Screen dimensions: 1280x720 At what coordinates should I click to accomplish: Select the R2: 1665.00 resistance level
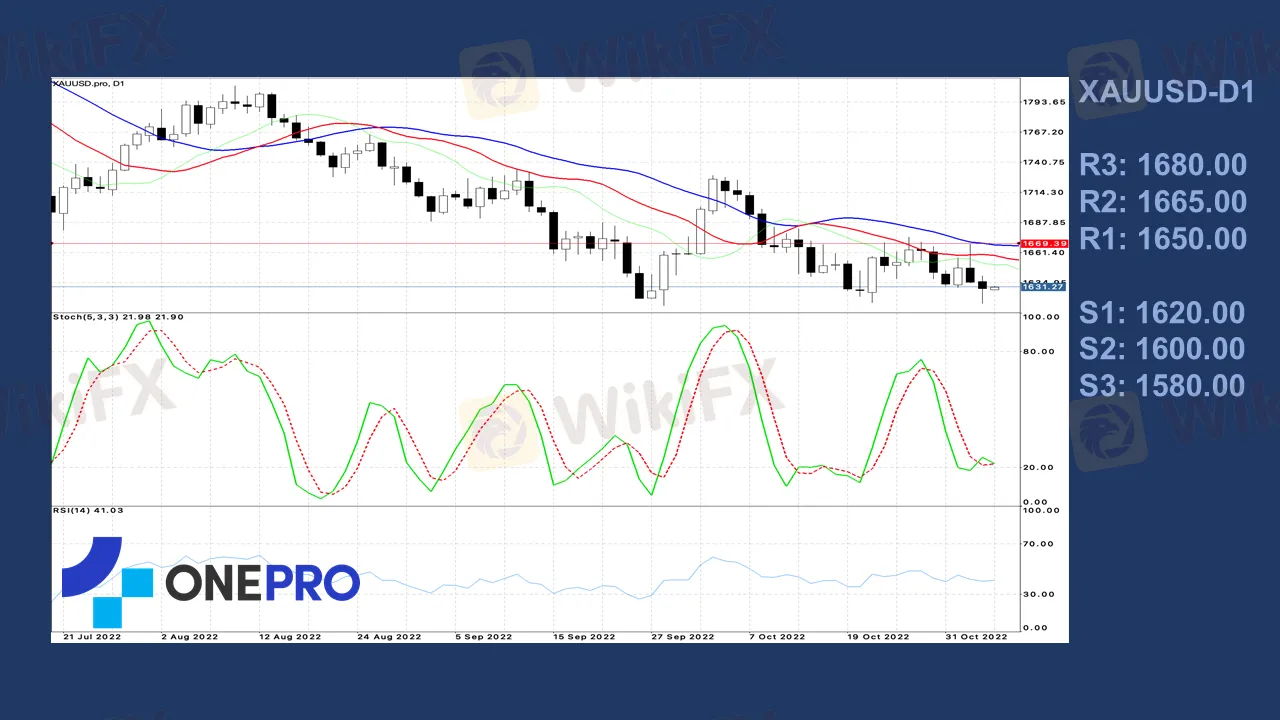coord(1163,202)
